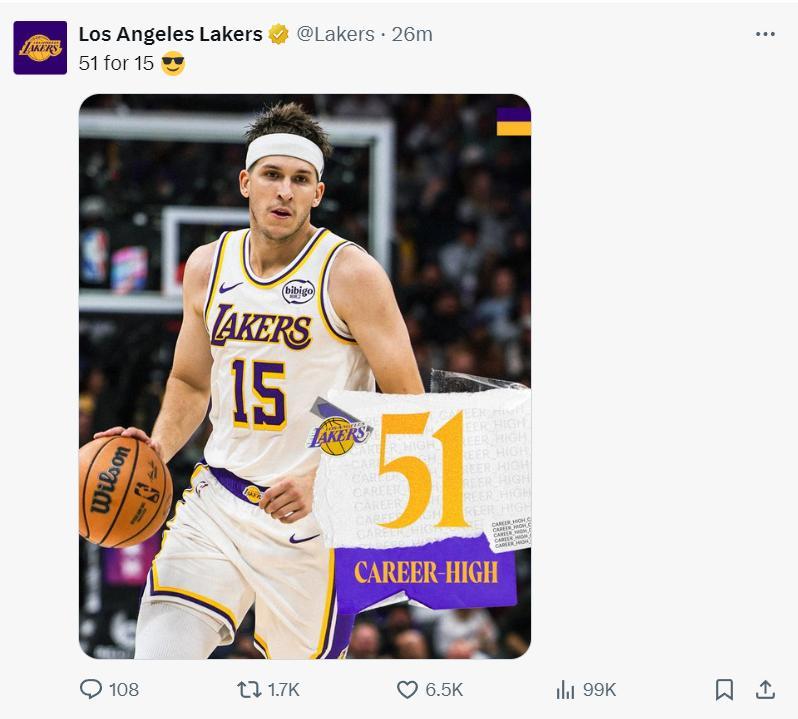Open view analytics bar chart icon
The image size is (798, 719).
tap(565, 689)
